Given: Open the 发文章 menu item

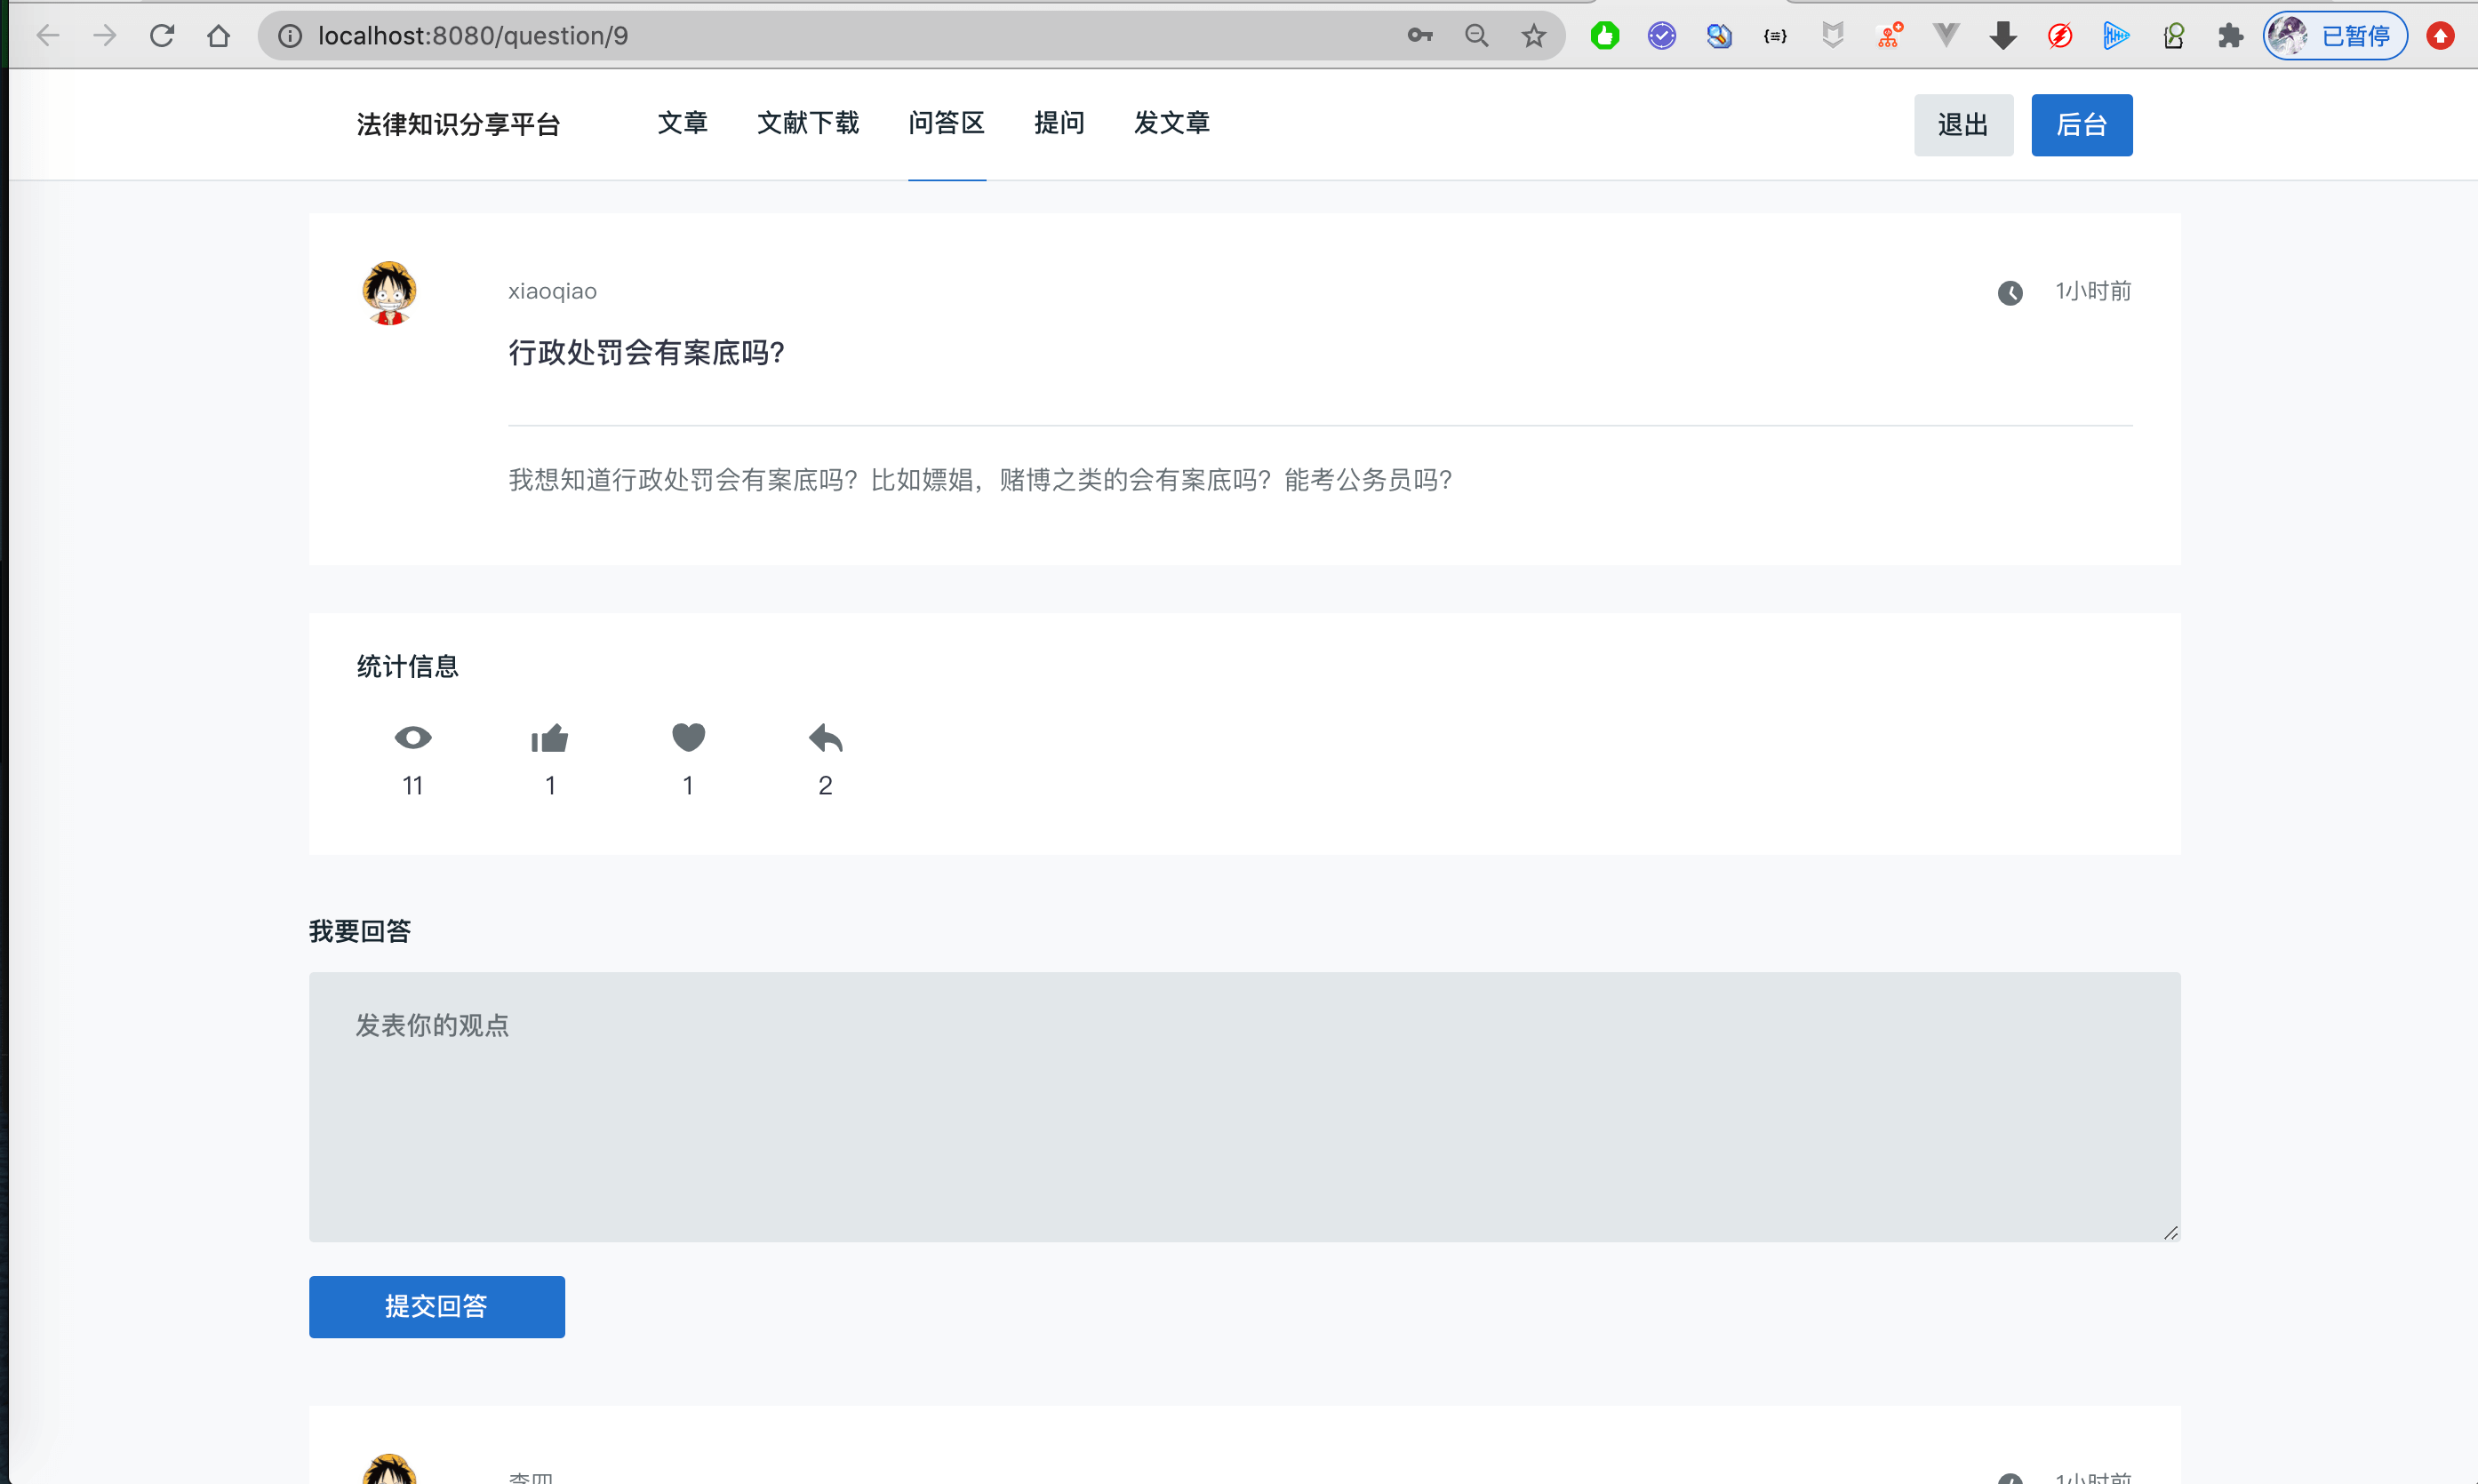Looking at the screenshot, I should [x=1171, y=123].
